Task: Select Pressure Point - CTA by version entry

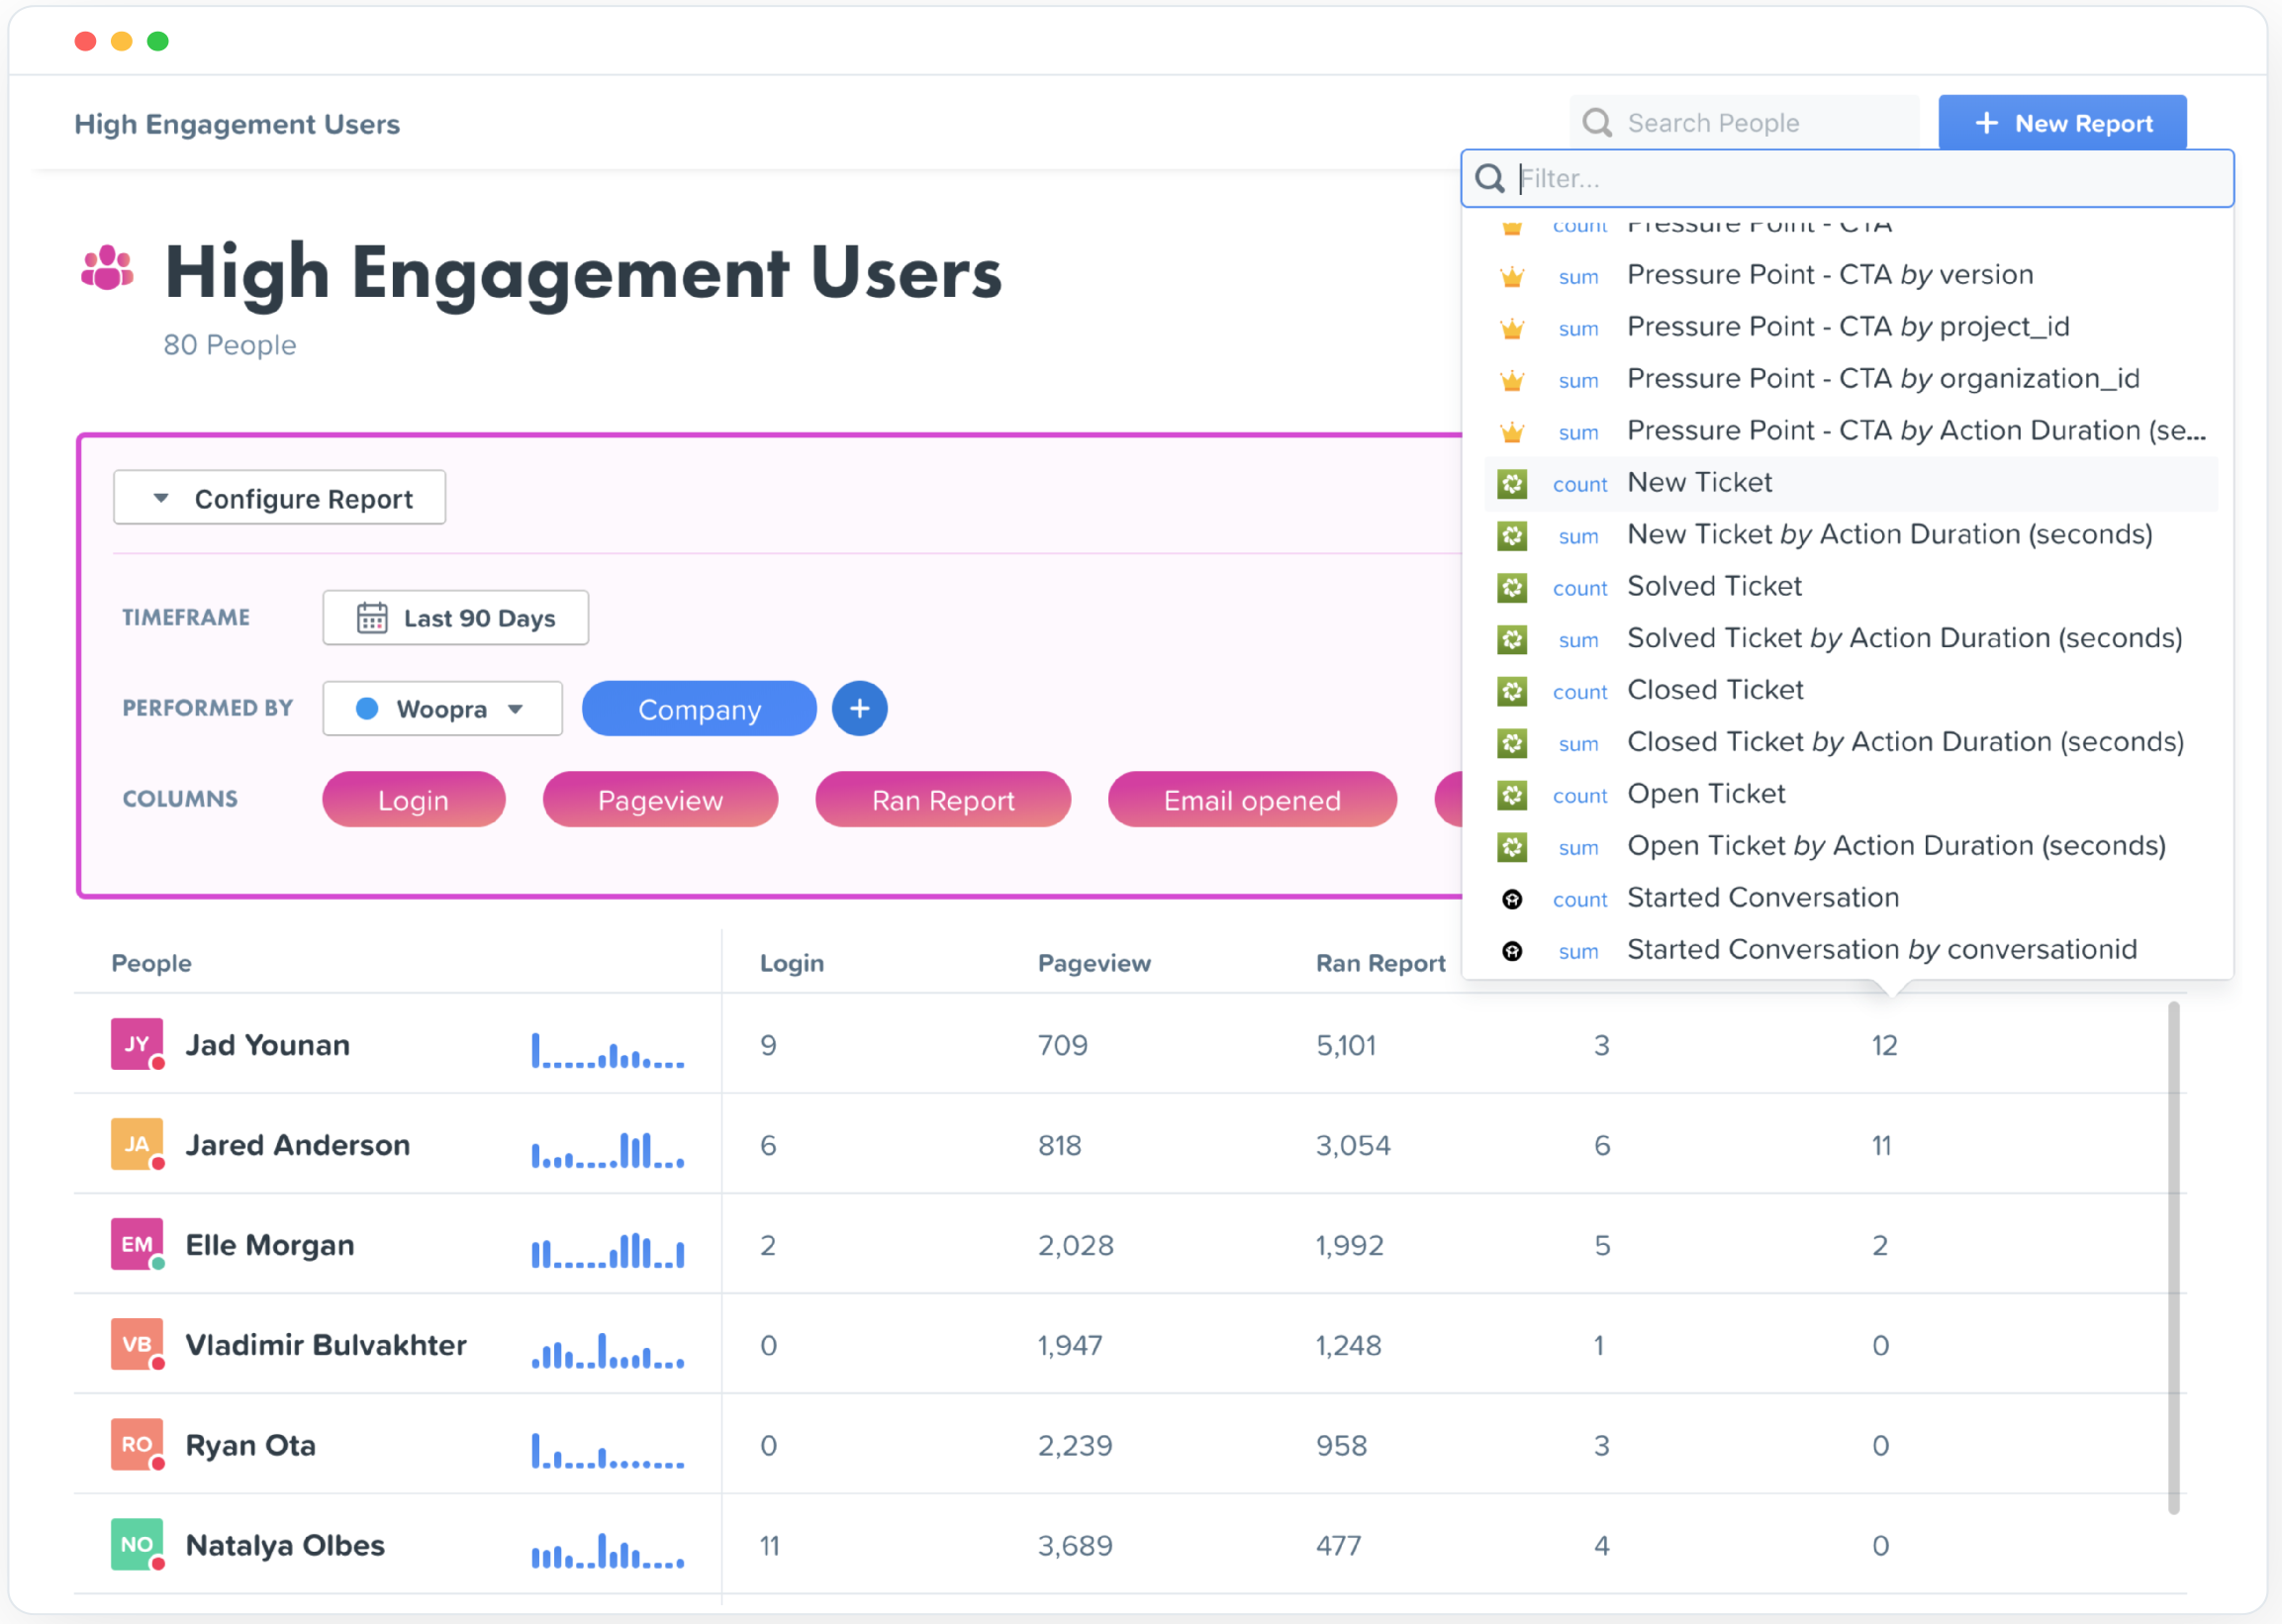Action: [x=1850, y=276]
